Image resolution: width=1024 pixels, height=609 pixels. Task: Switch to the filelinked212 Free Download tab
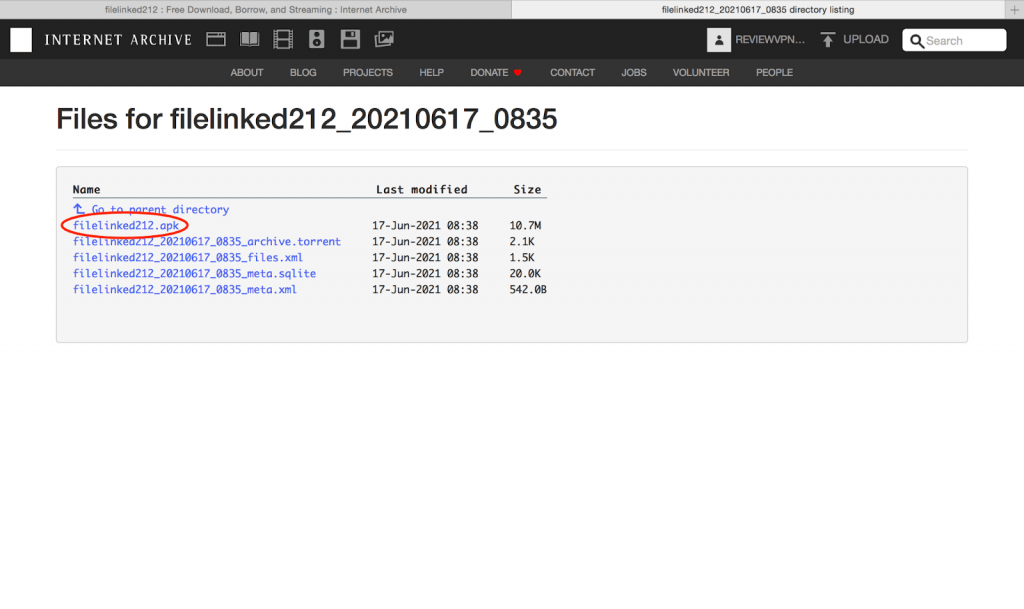[x=255, y=9]
